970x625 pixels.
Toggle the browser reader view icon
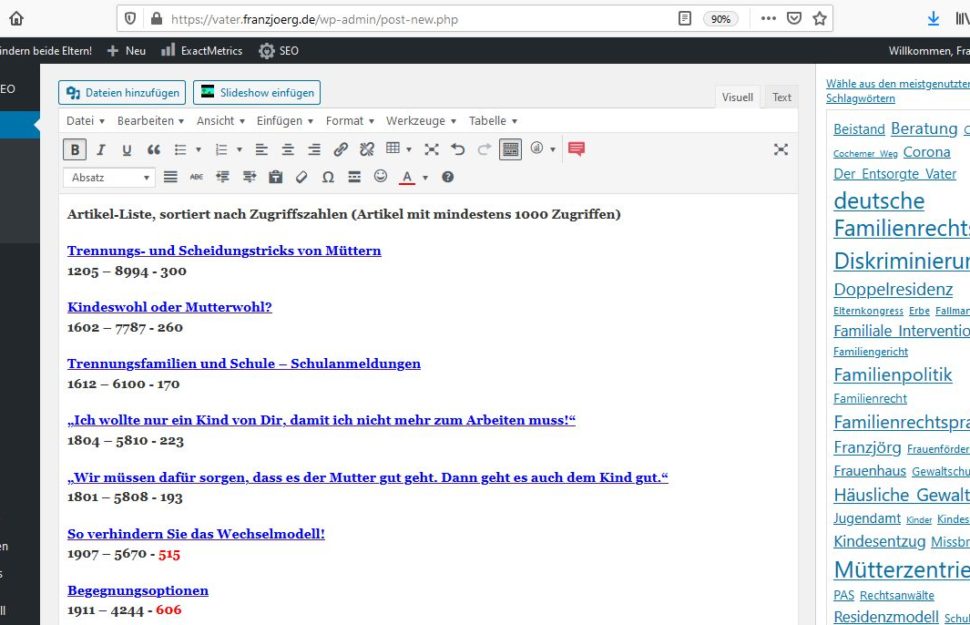pyautogui.click(x=685, y=19)
